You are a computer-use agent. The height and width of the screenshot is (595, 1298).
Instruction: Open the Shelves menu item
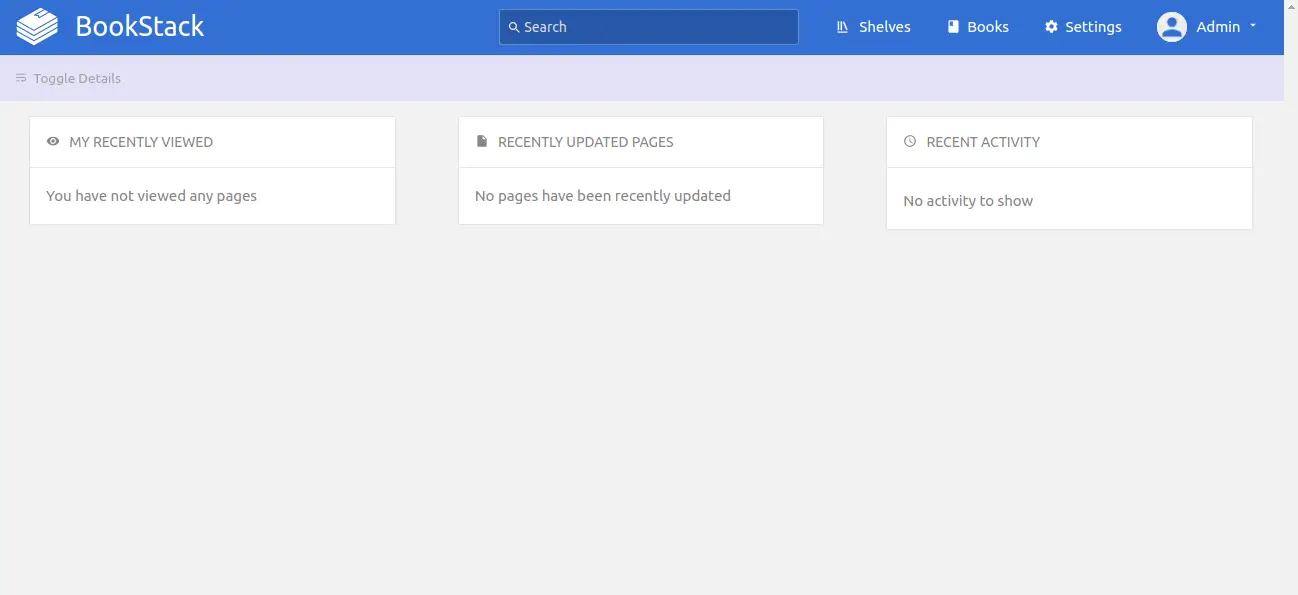[874, 27]
